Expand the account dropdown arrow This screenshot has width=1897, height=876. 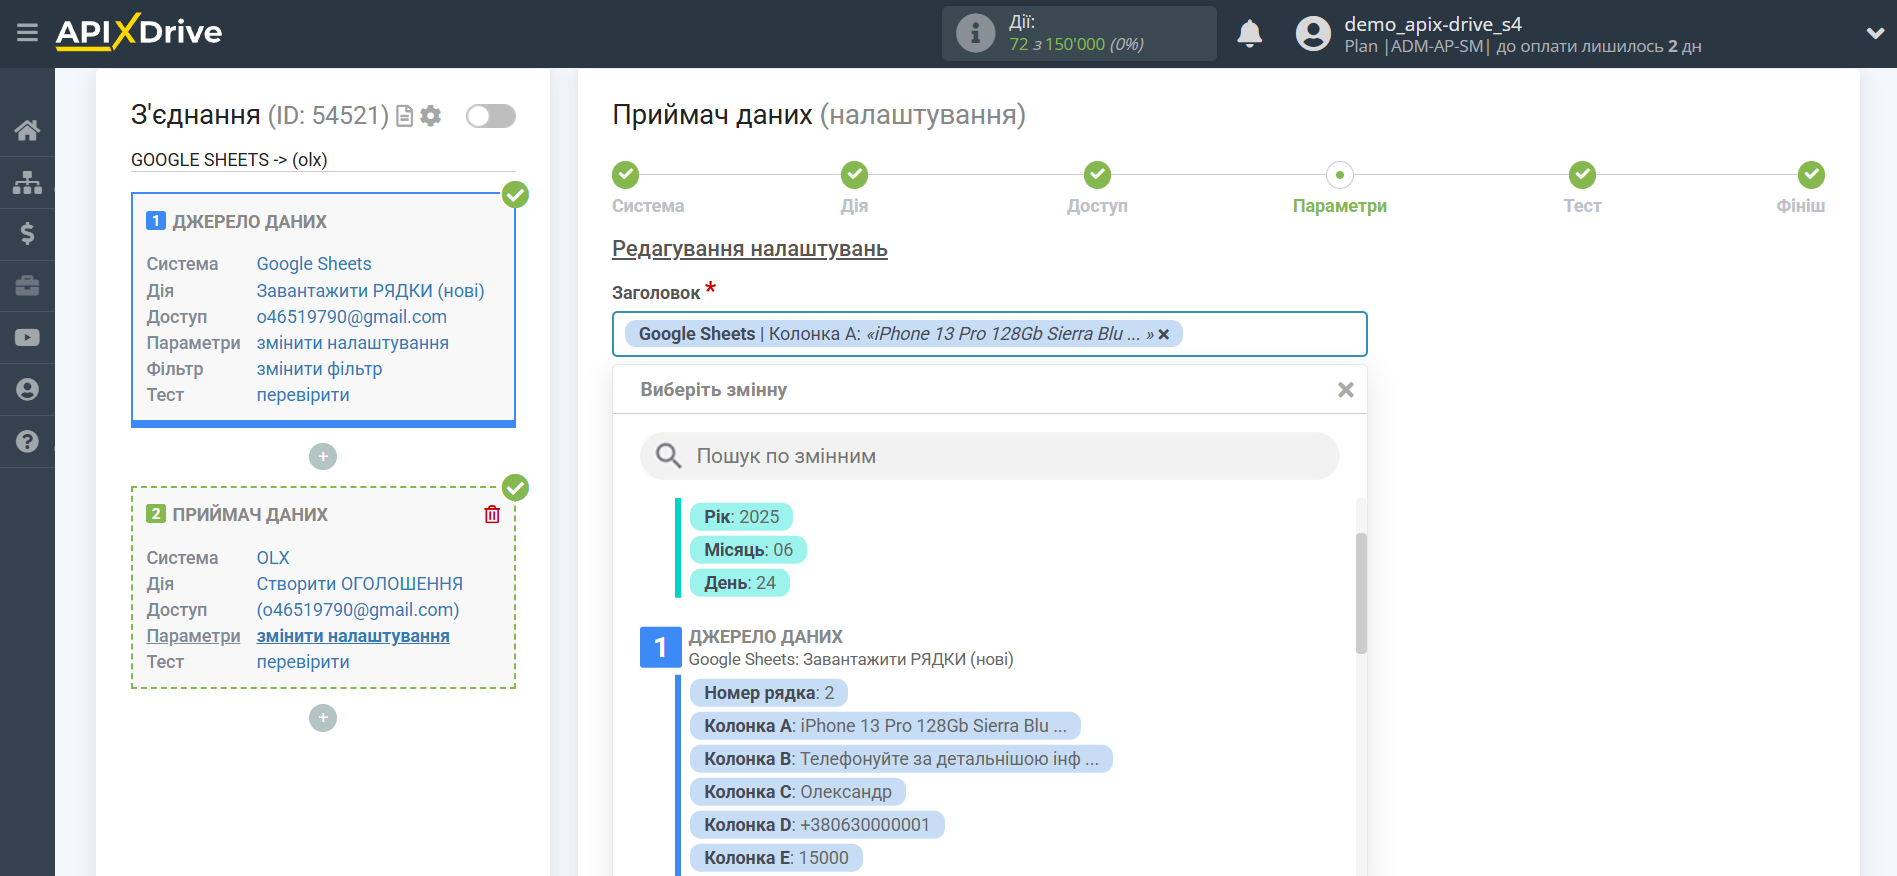tap(1875, 33)
